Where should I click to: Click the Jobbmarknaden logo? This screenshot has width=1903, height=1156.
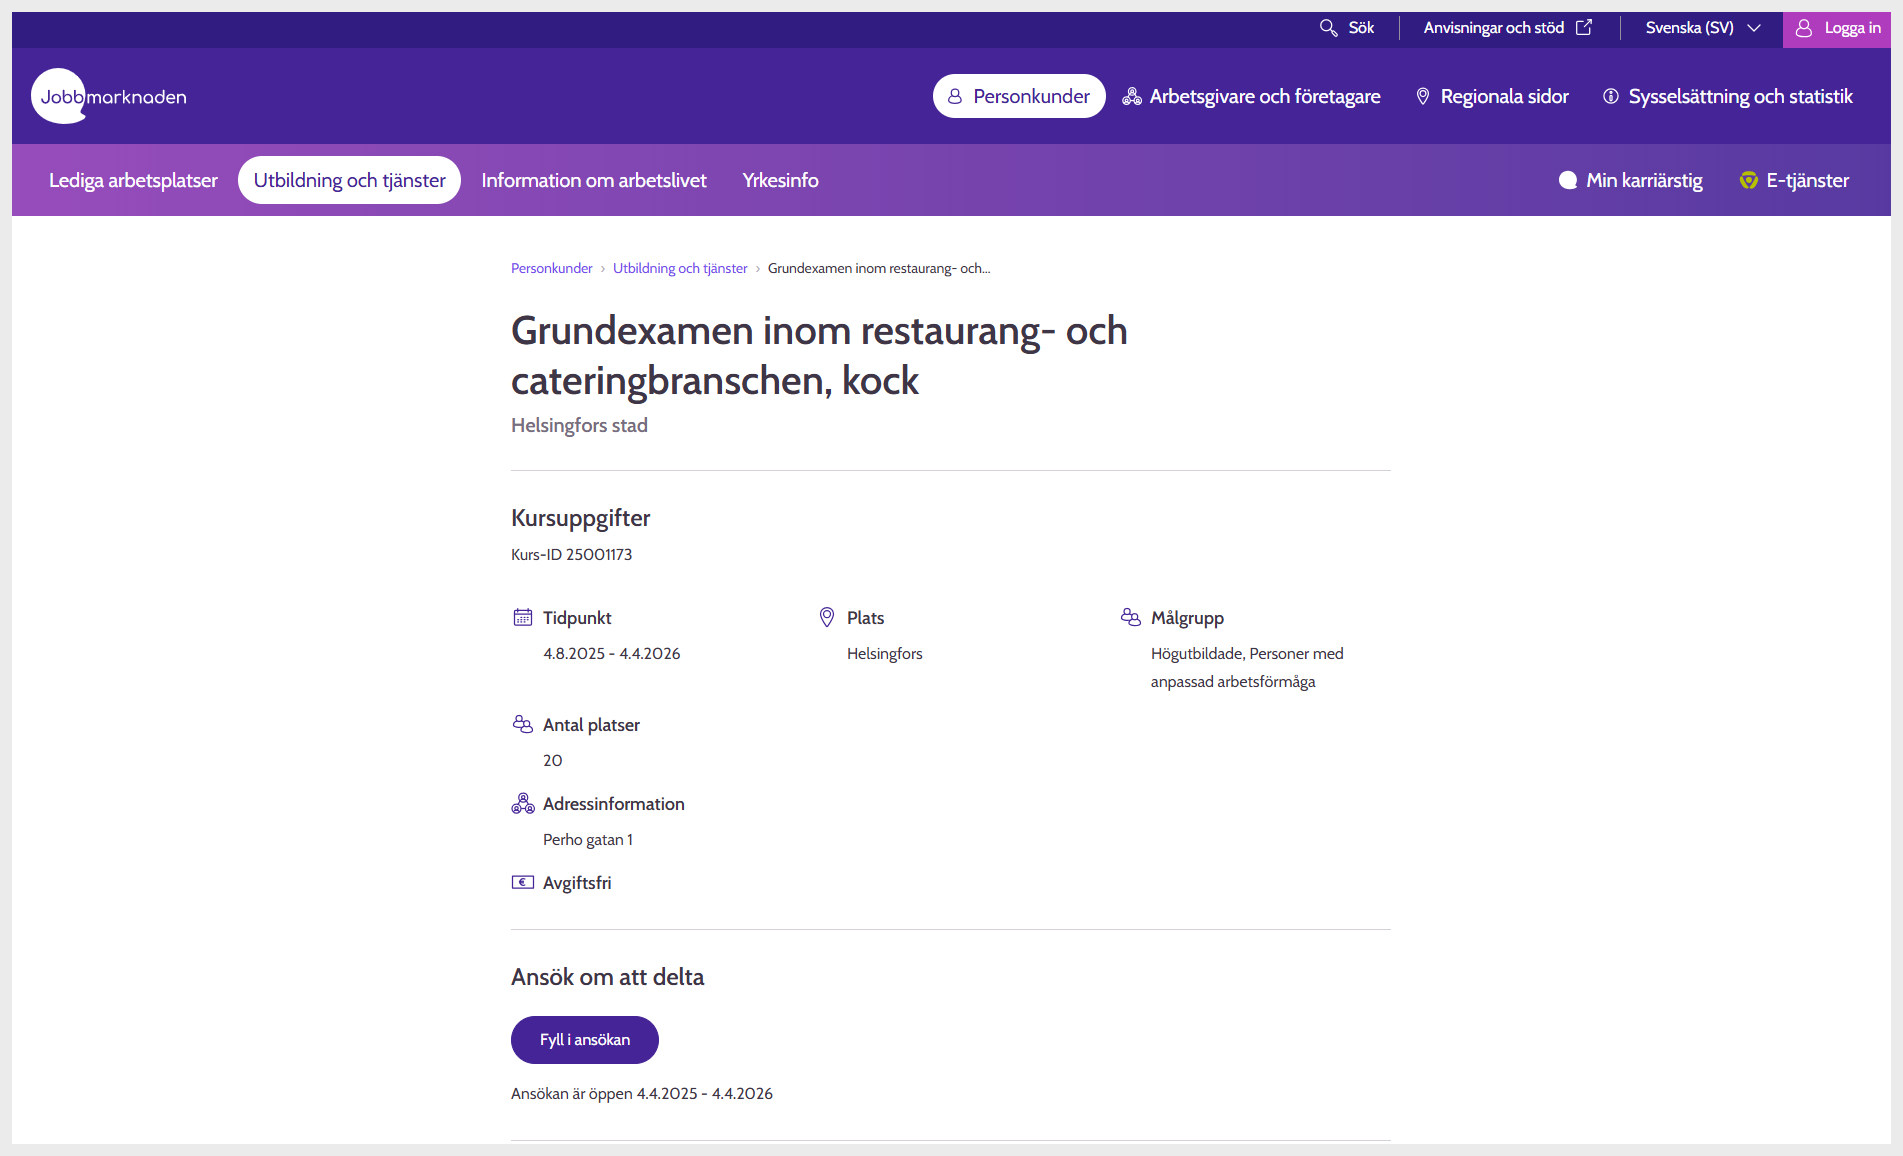click(110, 96)
